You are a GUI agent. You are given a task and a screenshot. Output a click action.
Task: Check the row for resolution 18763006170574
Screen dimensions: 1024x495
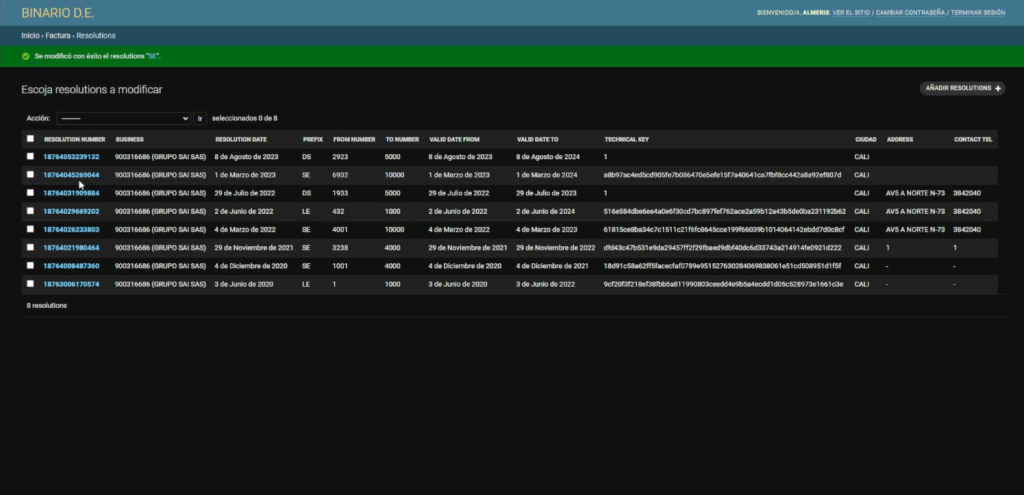30,283
